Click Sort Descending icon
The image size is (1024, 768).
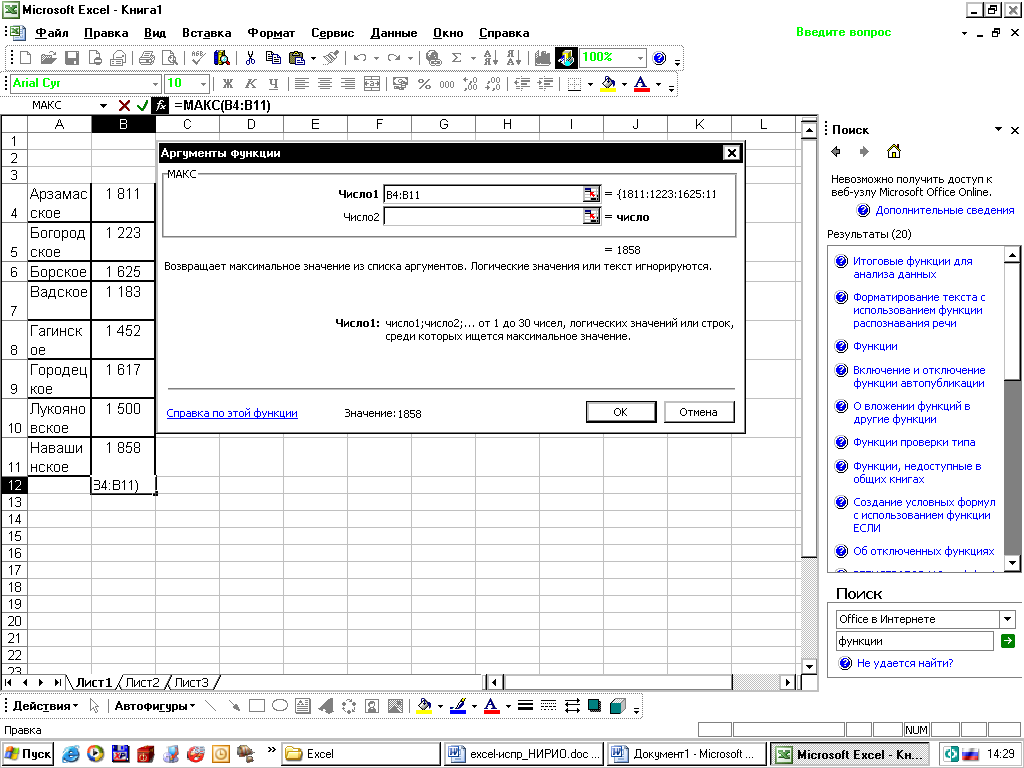514,58
